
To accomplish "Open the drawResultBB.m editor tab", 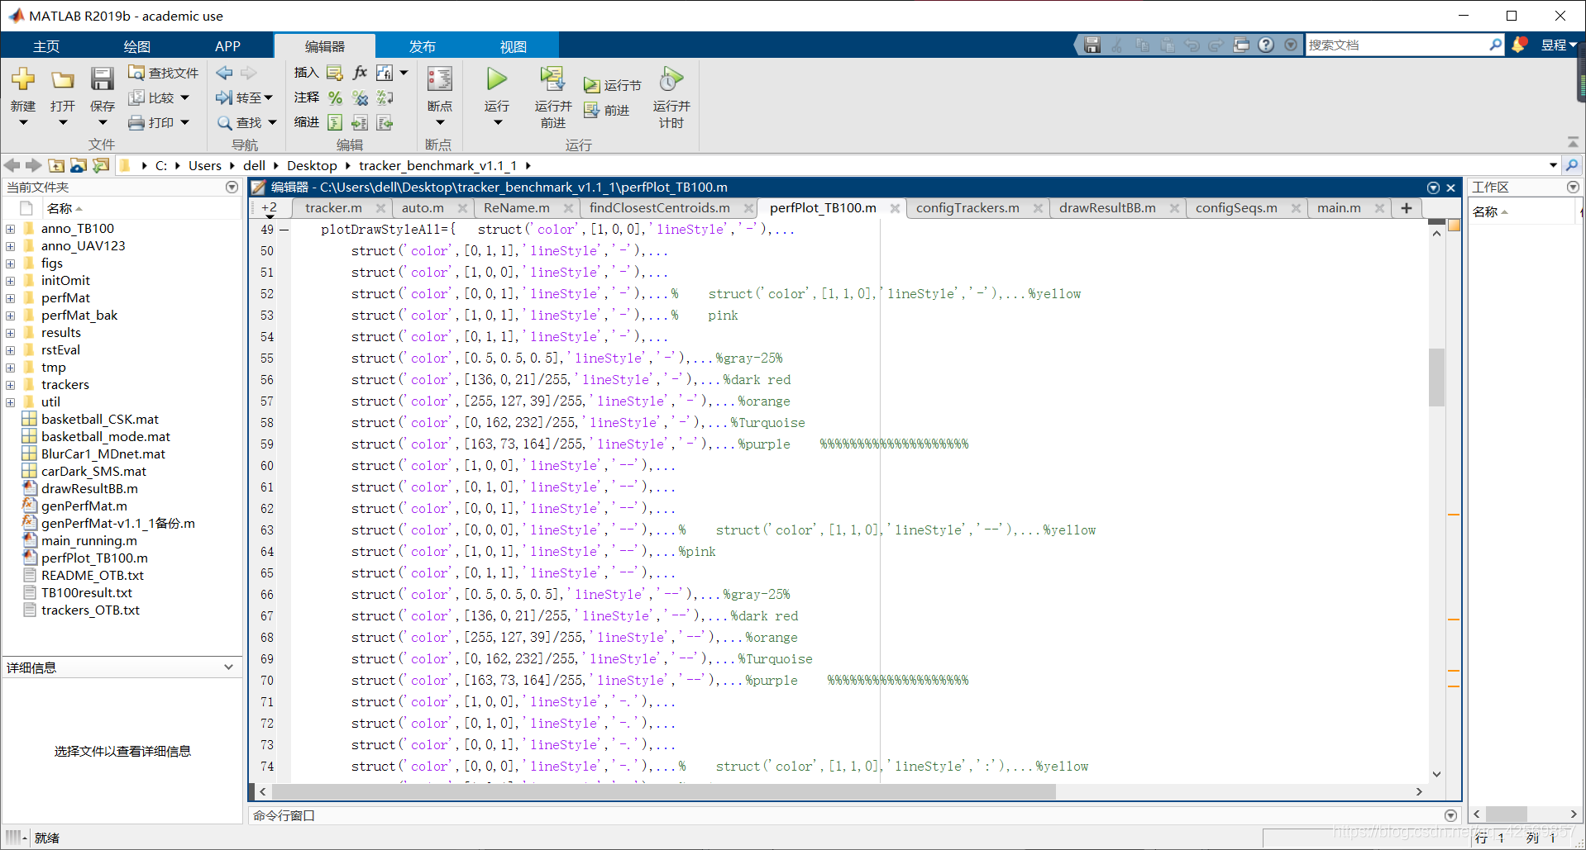I will pos(1107,208).
